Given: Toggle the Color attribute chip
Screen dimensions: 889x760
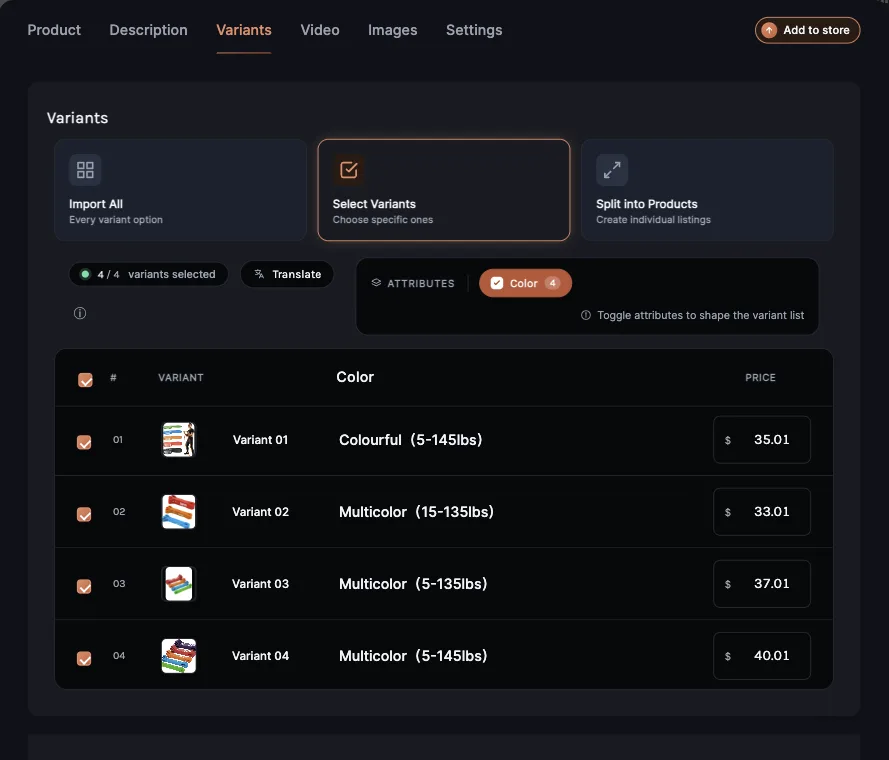Looking at the screenshot, I should (x=525, y=283).
